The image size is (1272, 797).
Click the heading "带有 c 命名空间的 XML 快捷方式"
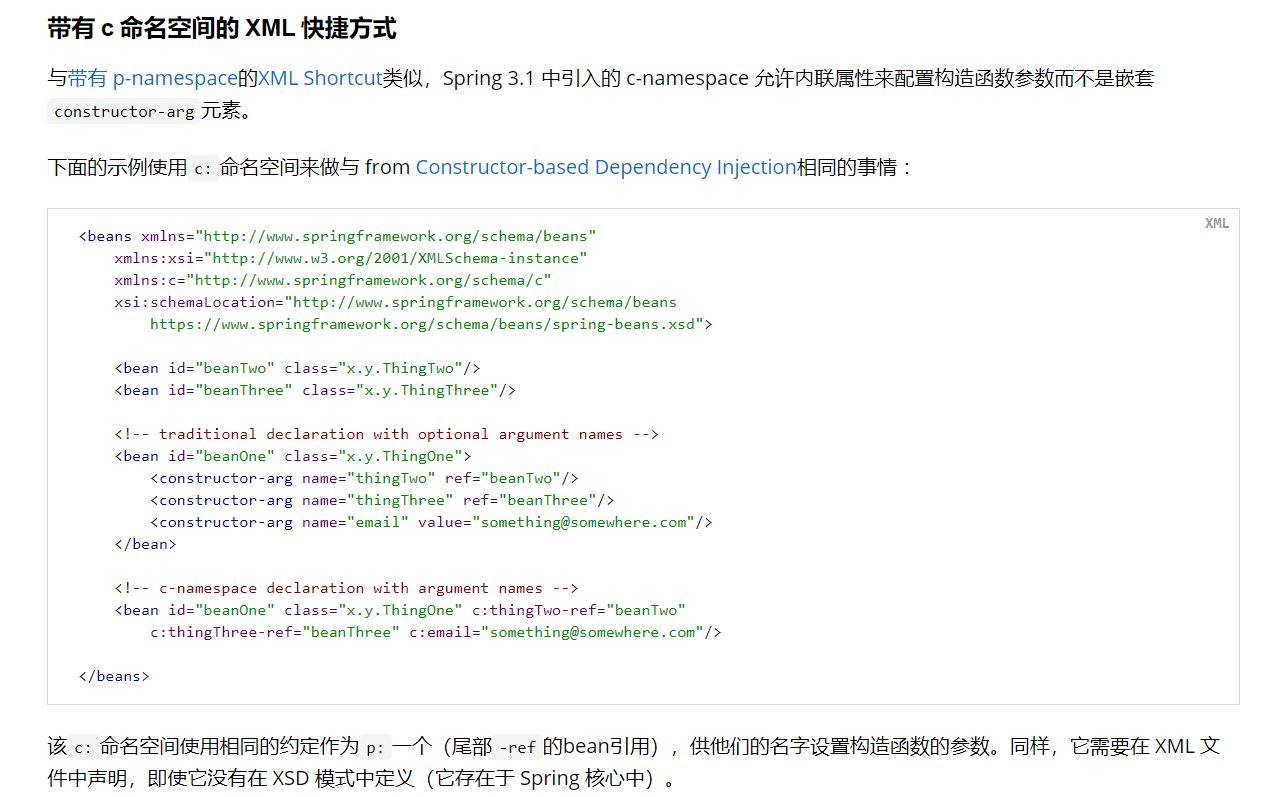222,28
